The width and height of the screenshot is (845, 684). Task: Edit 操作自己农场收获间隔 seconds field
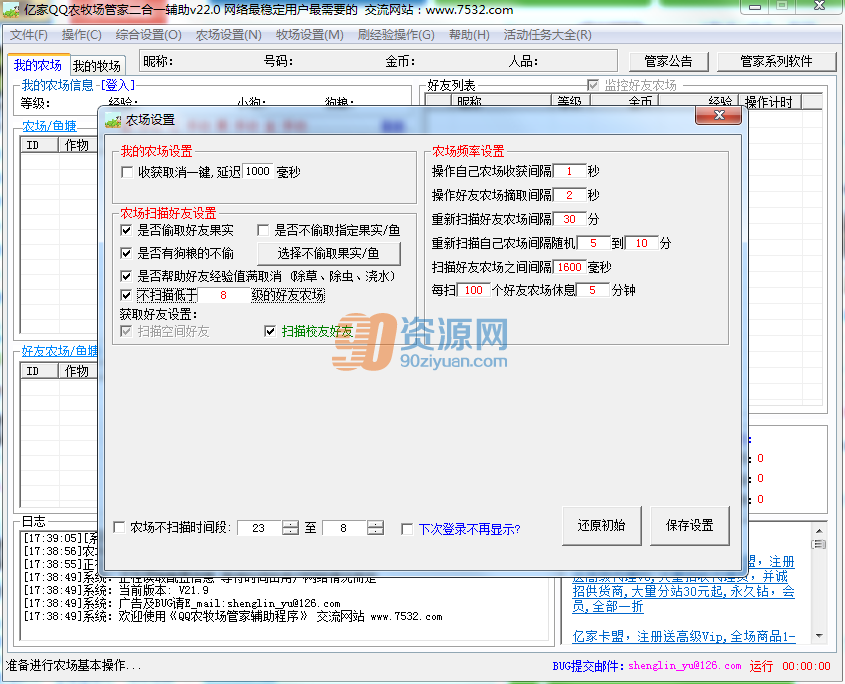(x=569, y=171)
